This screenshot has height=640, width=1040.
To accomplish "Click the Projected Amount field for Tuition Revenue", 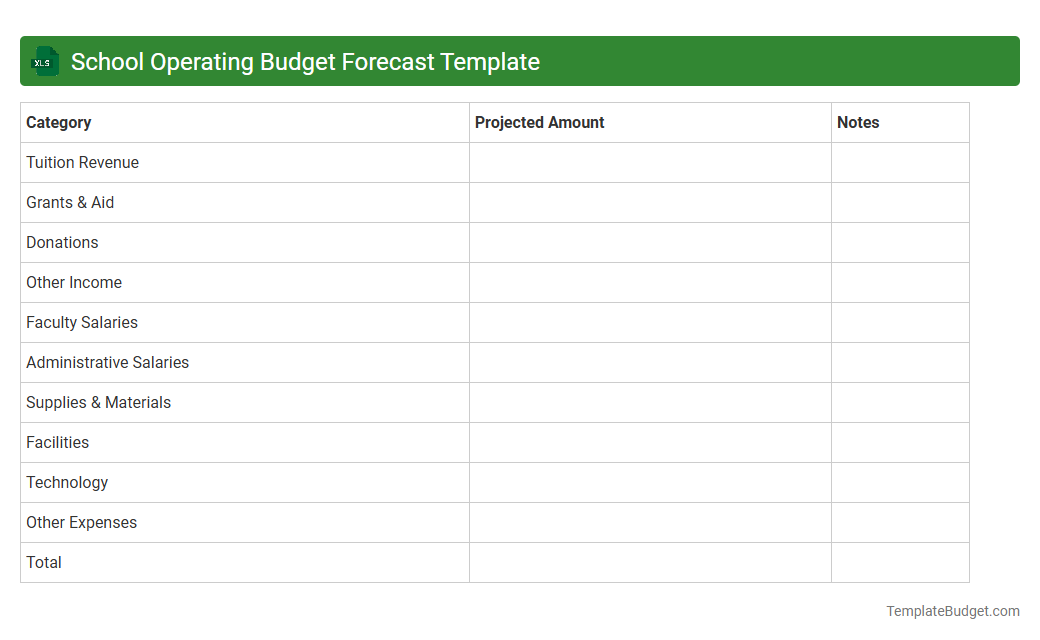I will (649, 162).
